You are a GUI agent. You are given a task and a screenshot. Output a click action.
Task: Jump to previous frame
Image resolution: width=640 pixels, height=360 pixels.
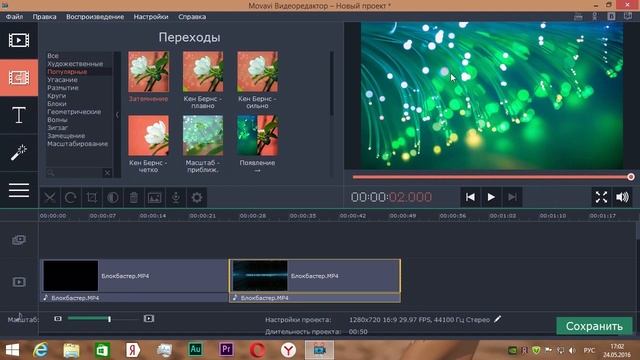click(470, 197)
